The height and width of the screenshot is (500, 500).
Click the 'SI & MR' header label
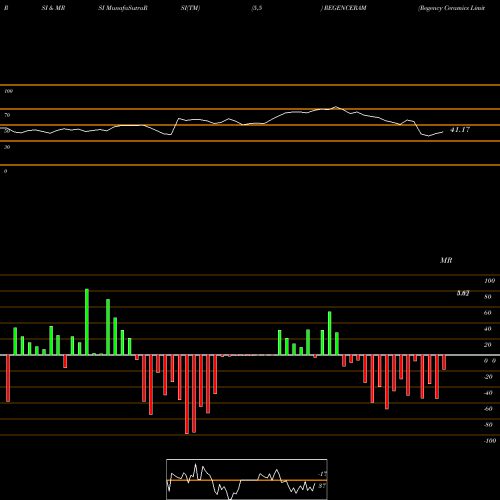(53, 8)
